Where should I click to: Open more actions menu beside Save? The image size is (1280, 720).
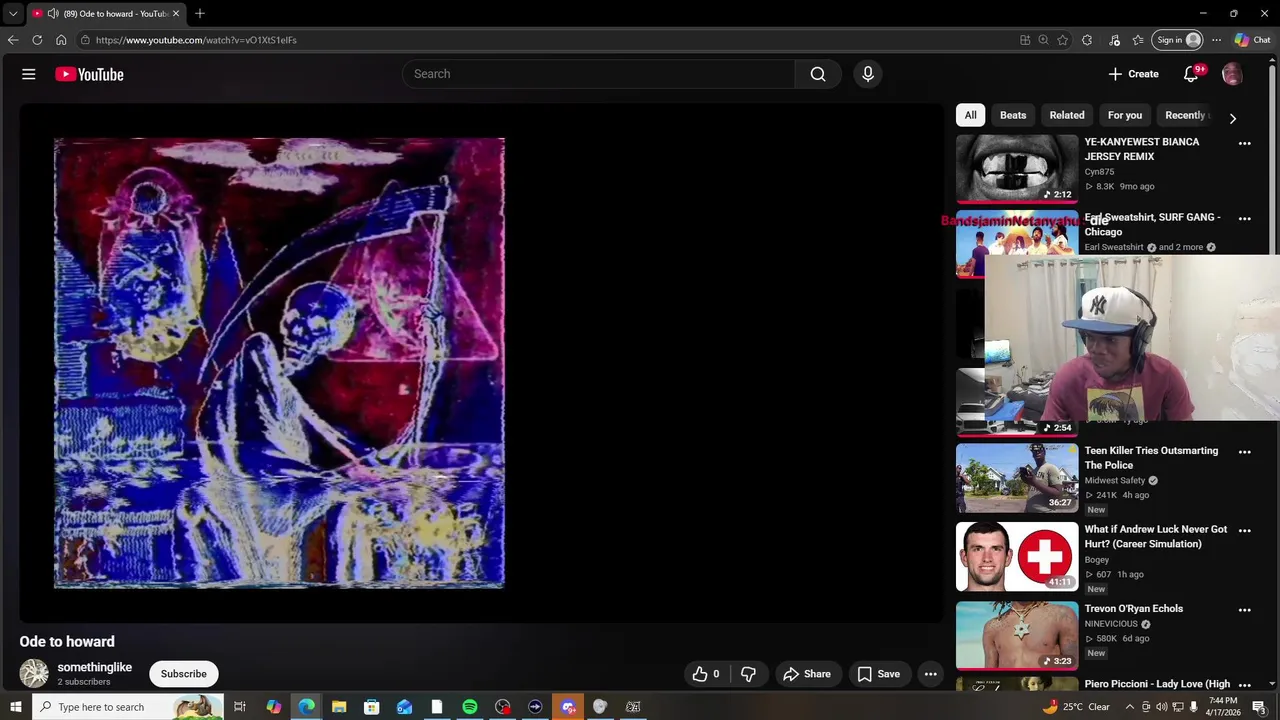click(931, 674)
